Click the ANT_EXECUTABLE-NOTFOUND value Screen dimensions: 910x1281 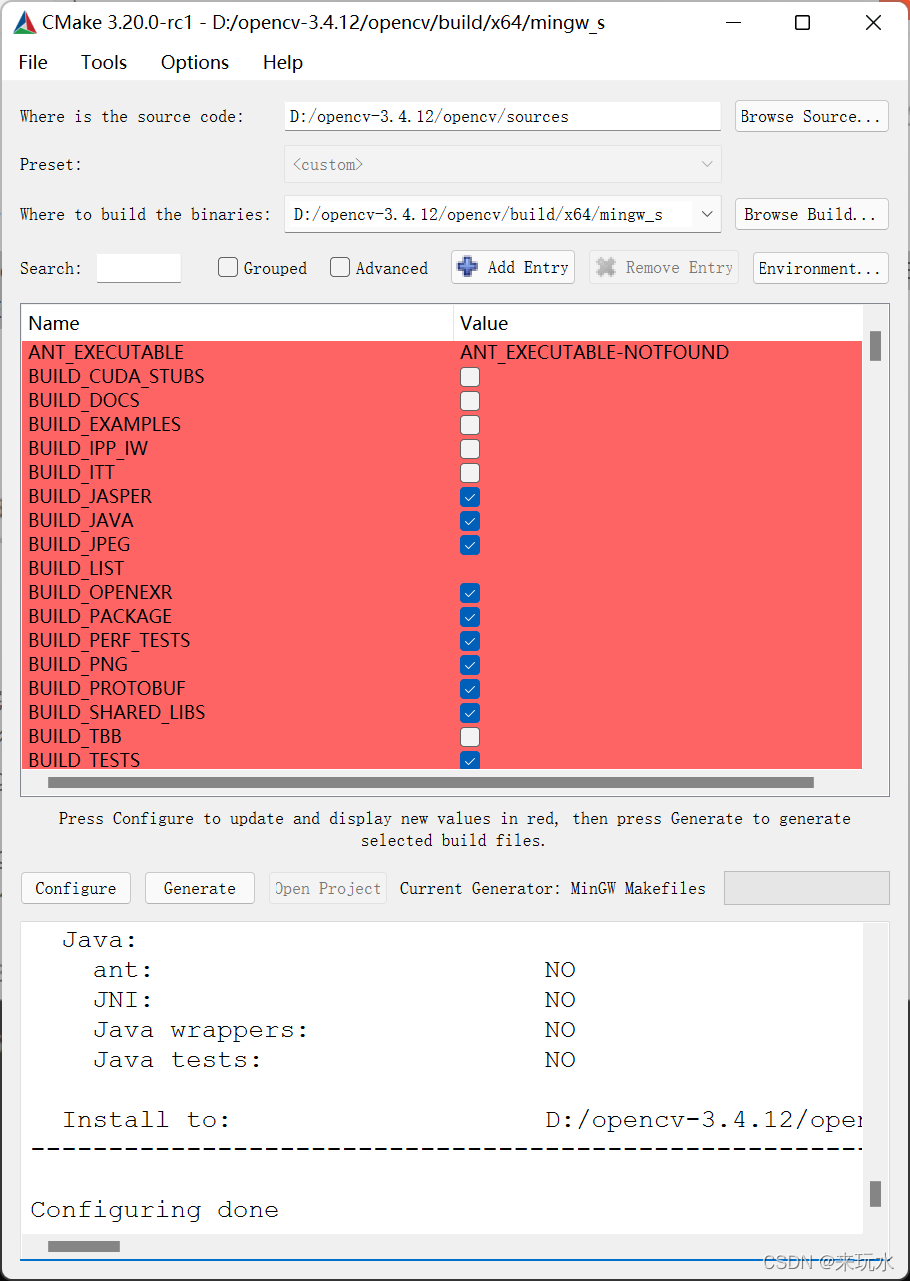594,352
